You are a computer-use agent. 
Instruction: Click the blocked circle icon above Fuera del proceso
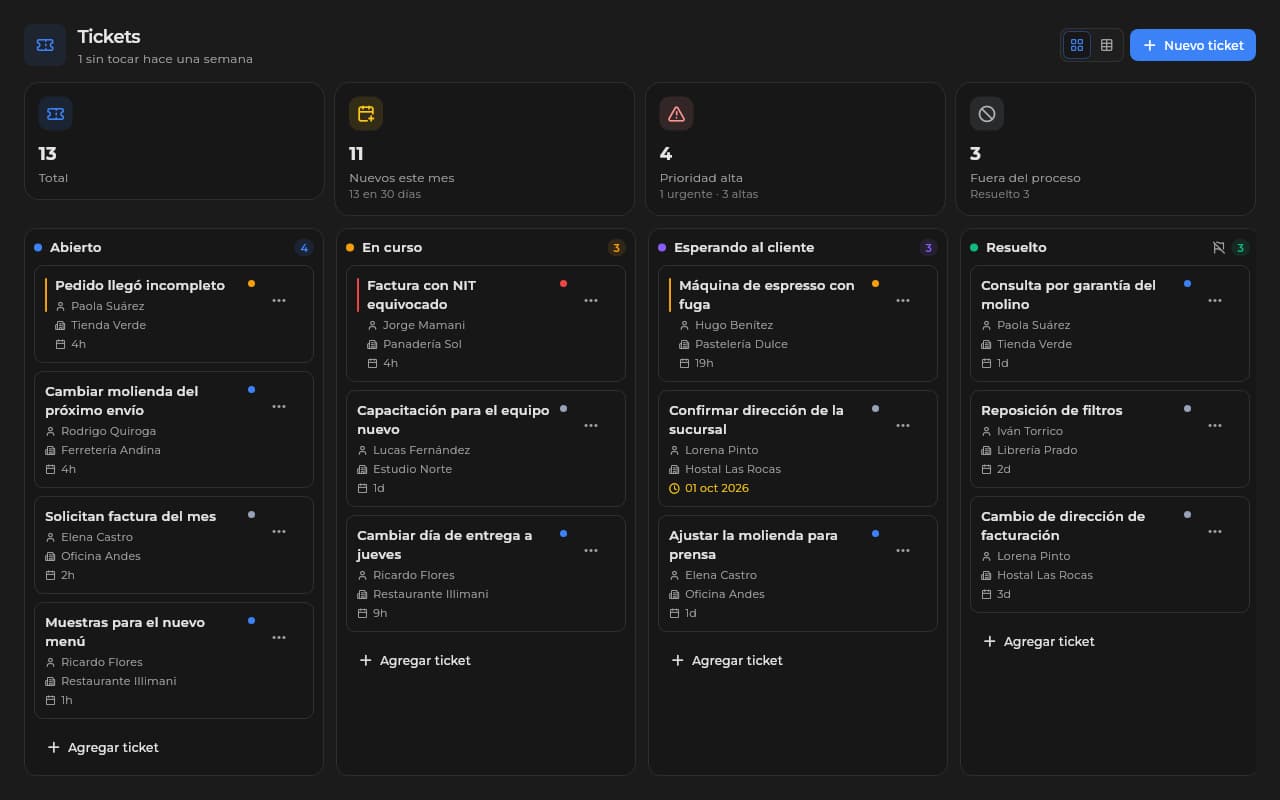[987, 114]
